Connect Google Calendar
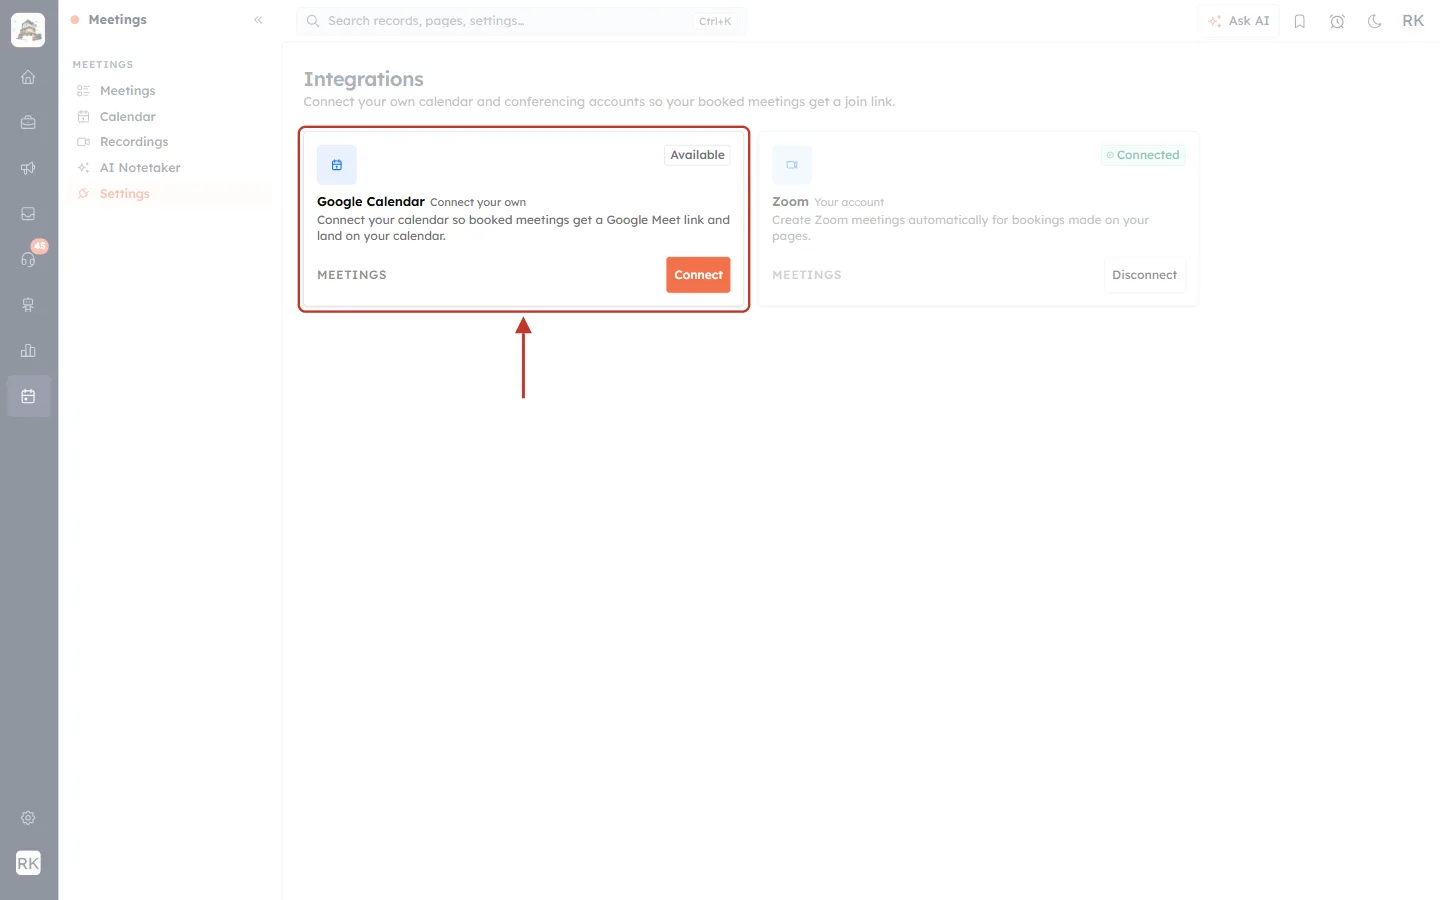Screen dimensions: 1440x900 698,275
